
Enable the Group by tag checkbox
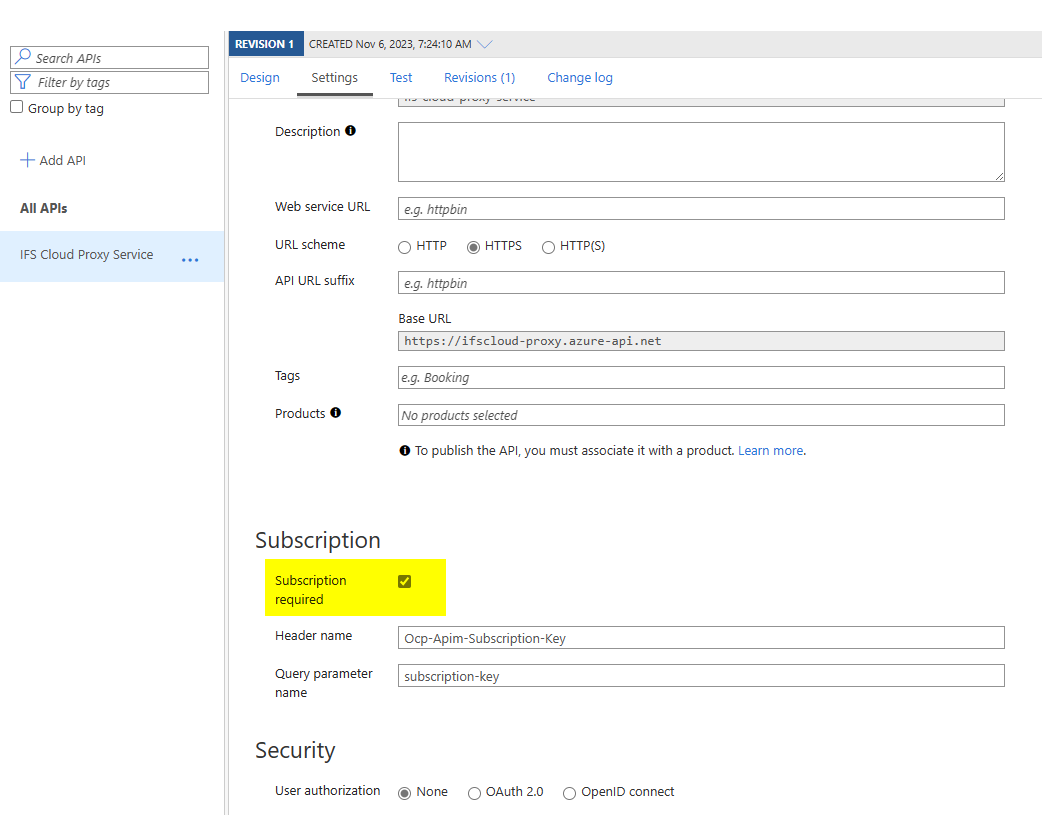point(17,108)
